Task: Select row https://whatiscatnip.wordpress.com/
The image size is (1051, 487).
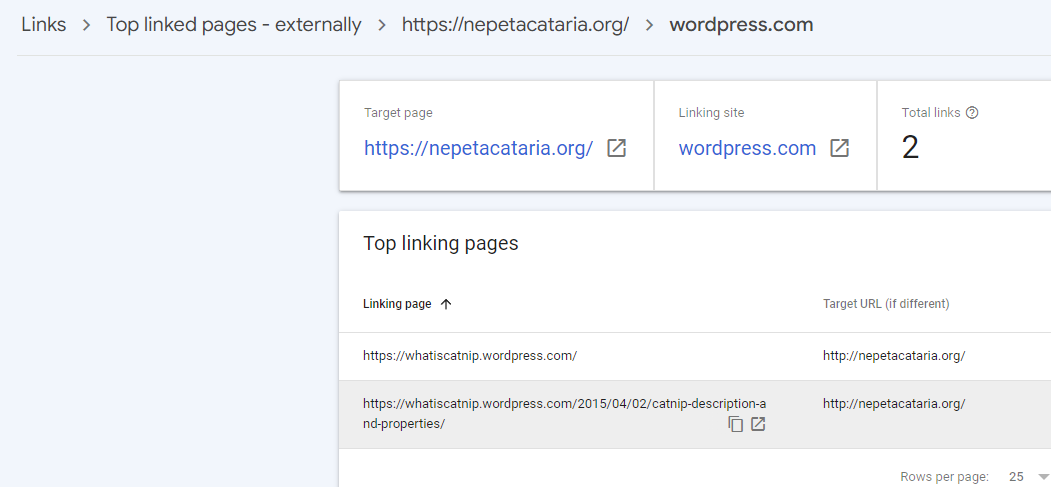Action: tap(695, 356)
